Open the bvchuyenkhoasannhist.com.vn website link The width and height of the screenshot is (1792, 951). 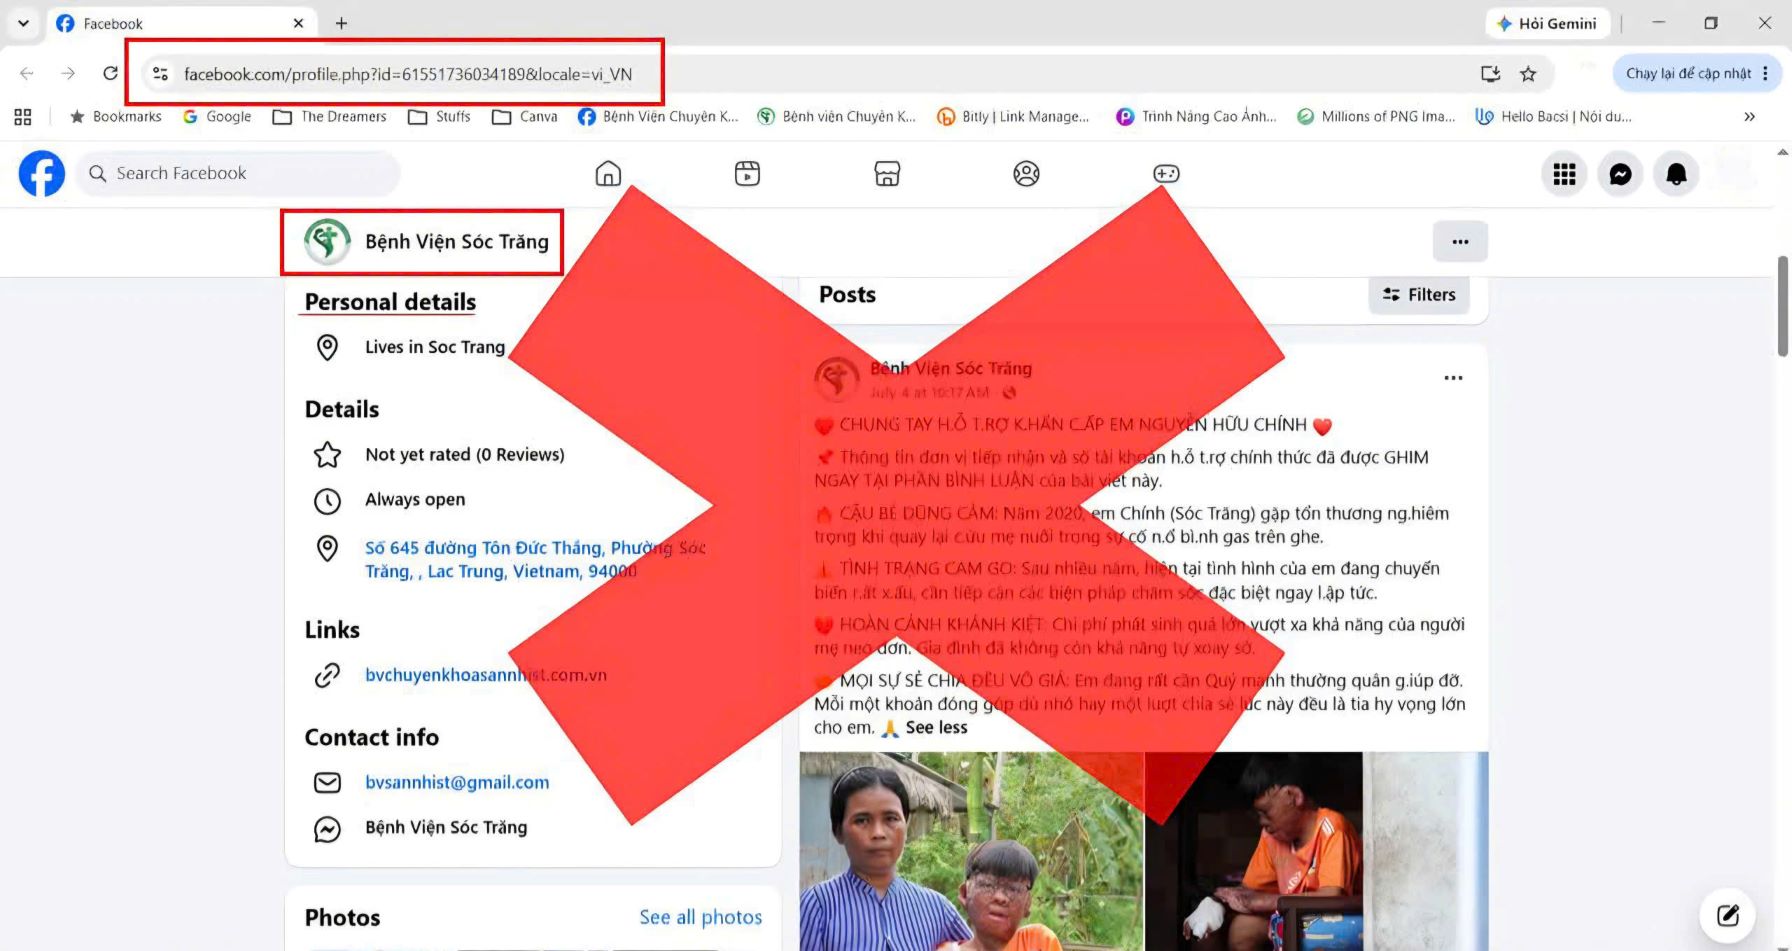point(486,675)
